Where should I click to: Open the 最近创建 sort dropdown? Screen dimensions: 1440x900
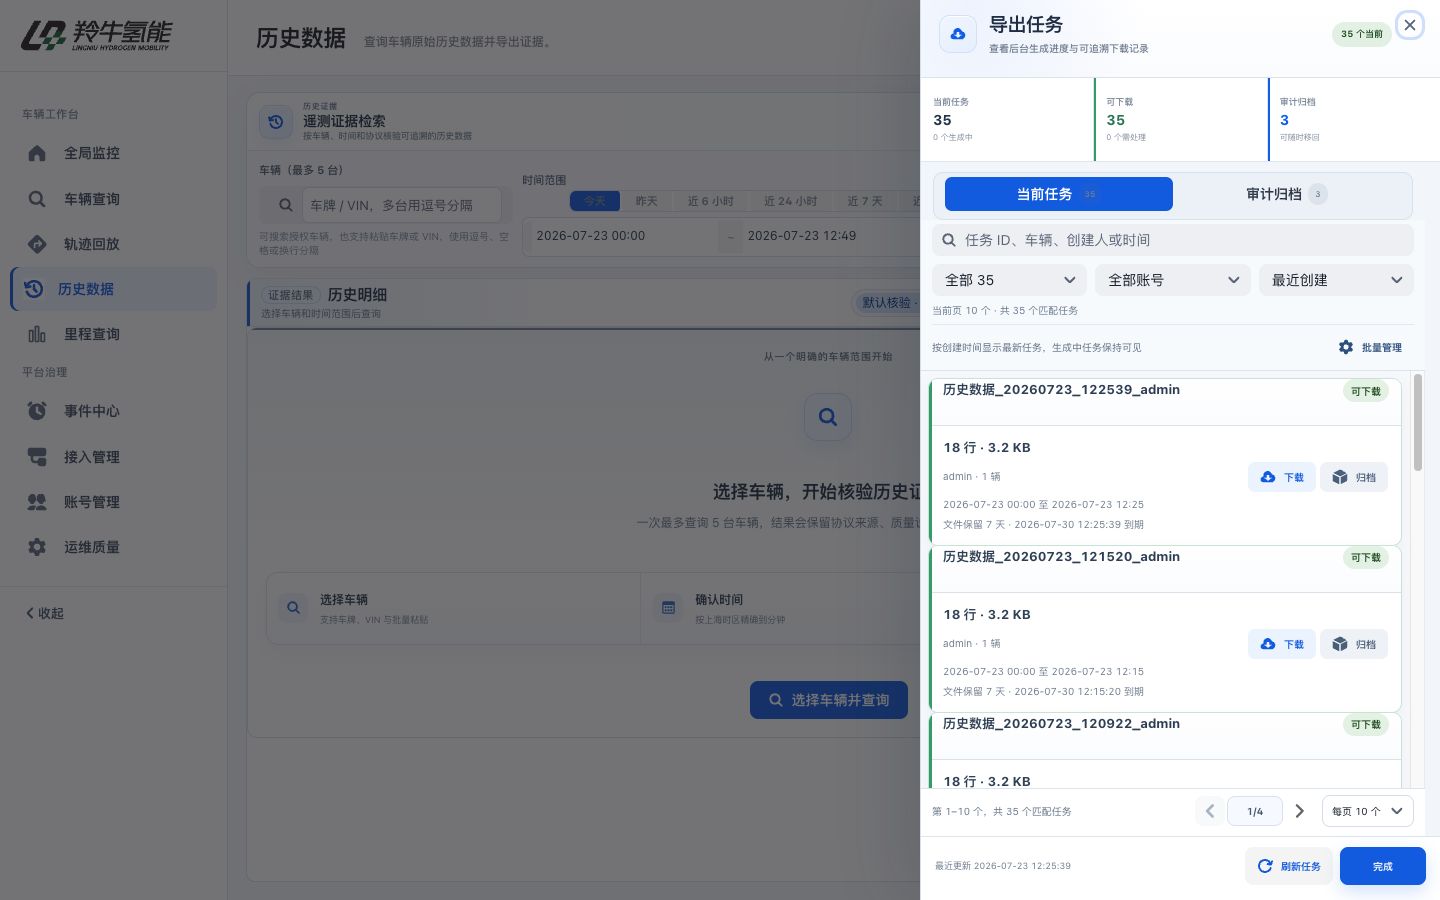coord(1336,280)
